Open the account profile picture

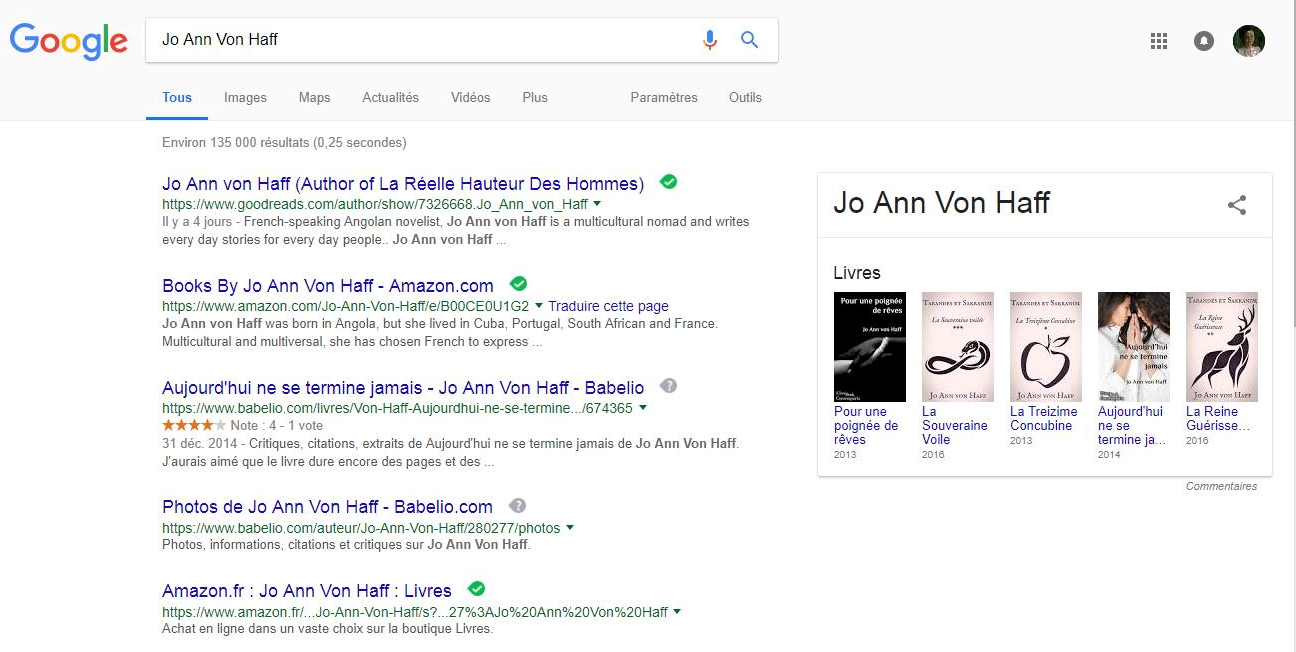click(x=1249, y=41)
